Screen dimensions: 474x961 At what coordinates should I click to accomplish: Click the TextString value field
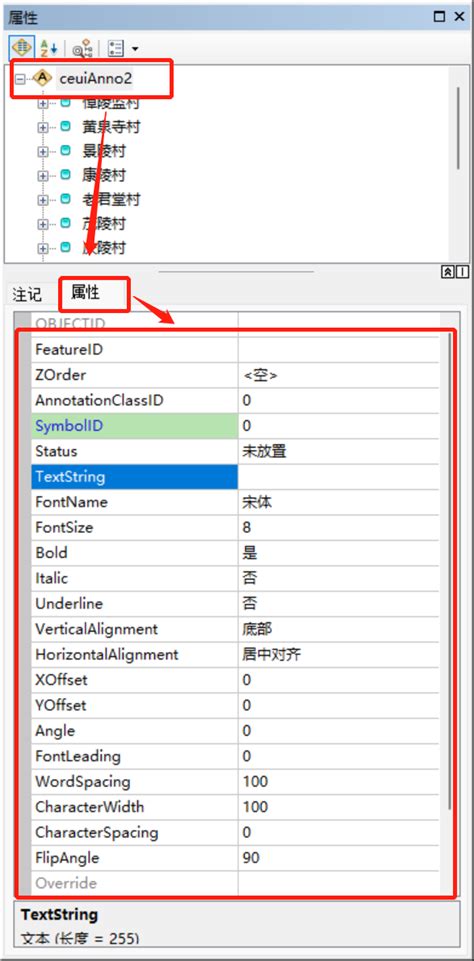[338, 477]
